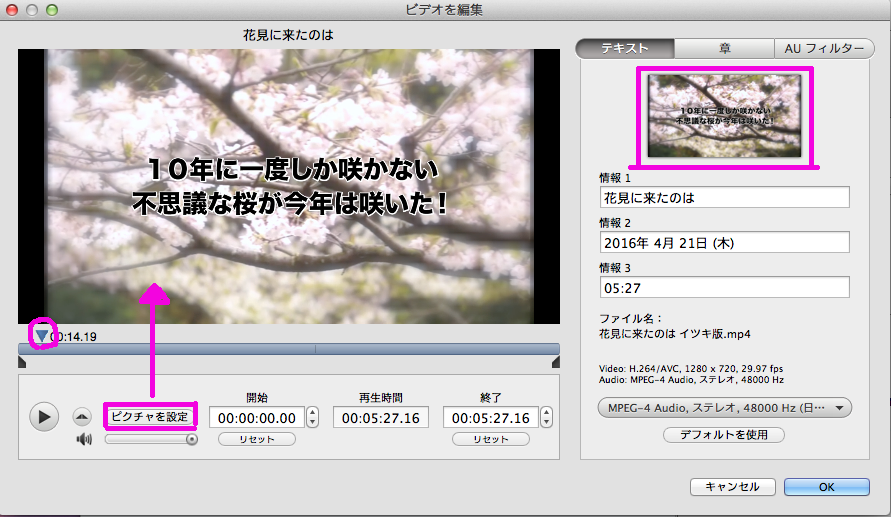
Task: Open the MPEG-4 Audio track dropdown
Action: click(724, 407)
